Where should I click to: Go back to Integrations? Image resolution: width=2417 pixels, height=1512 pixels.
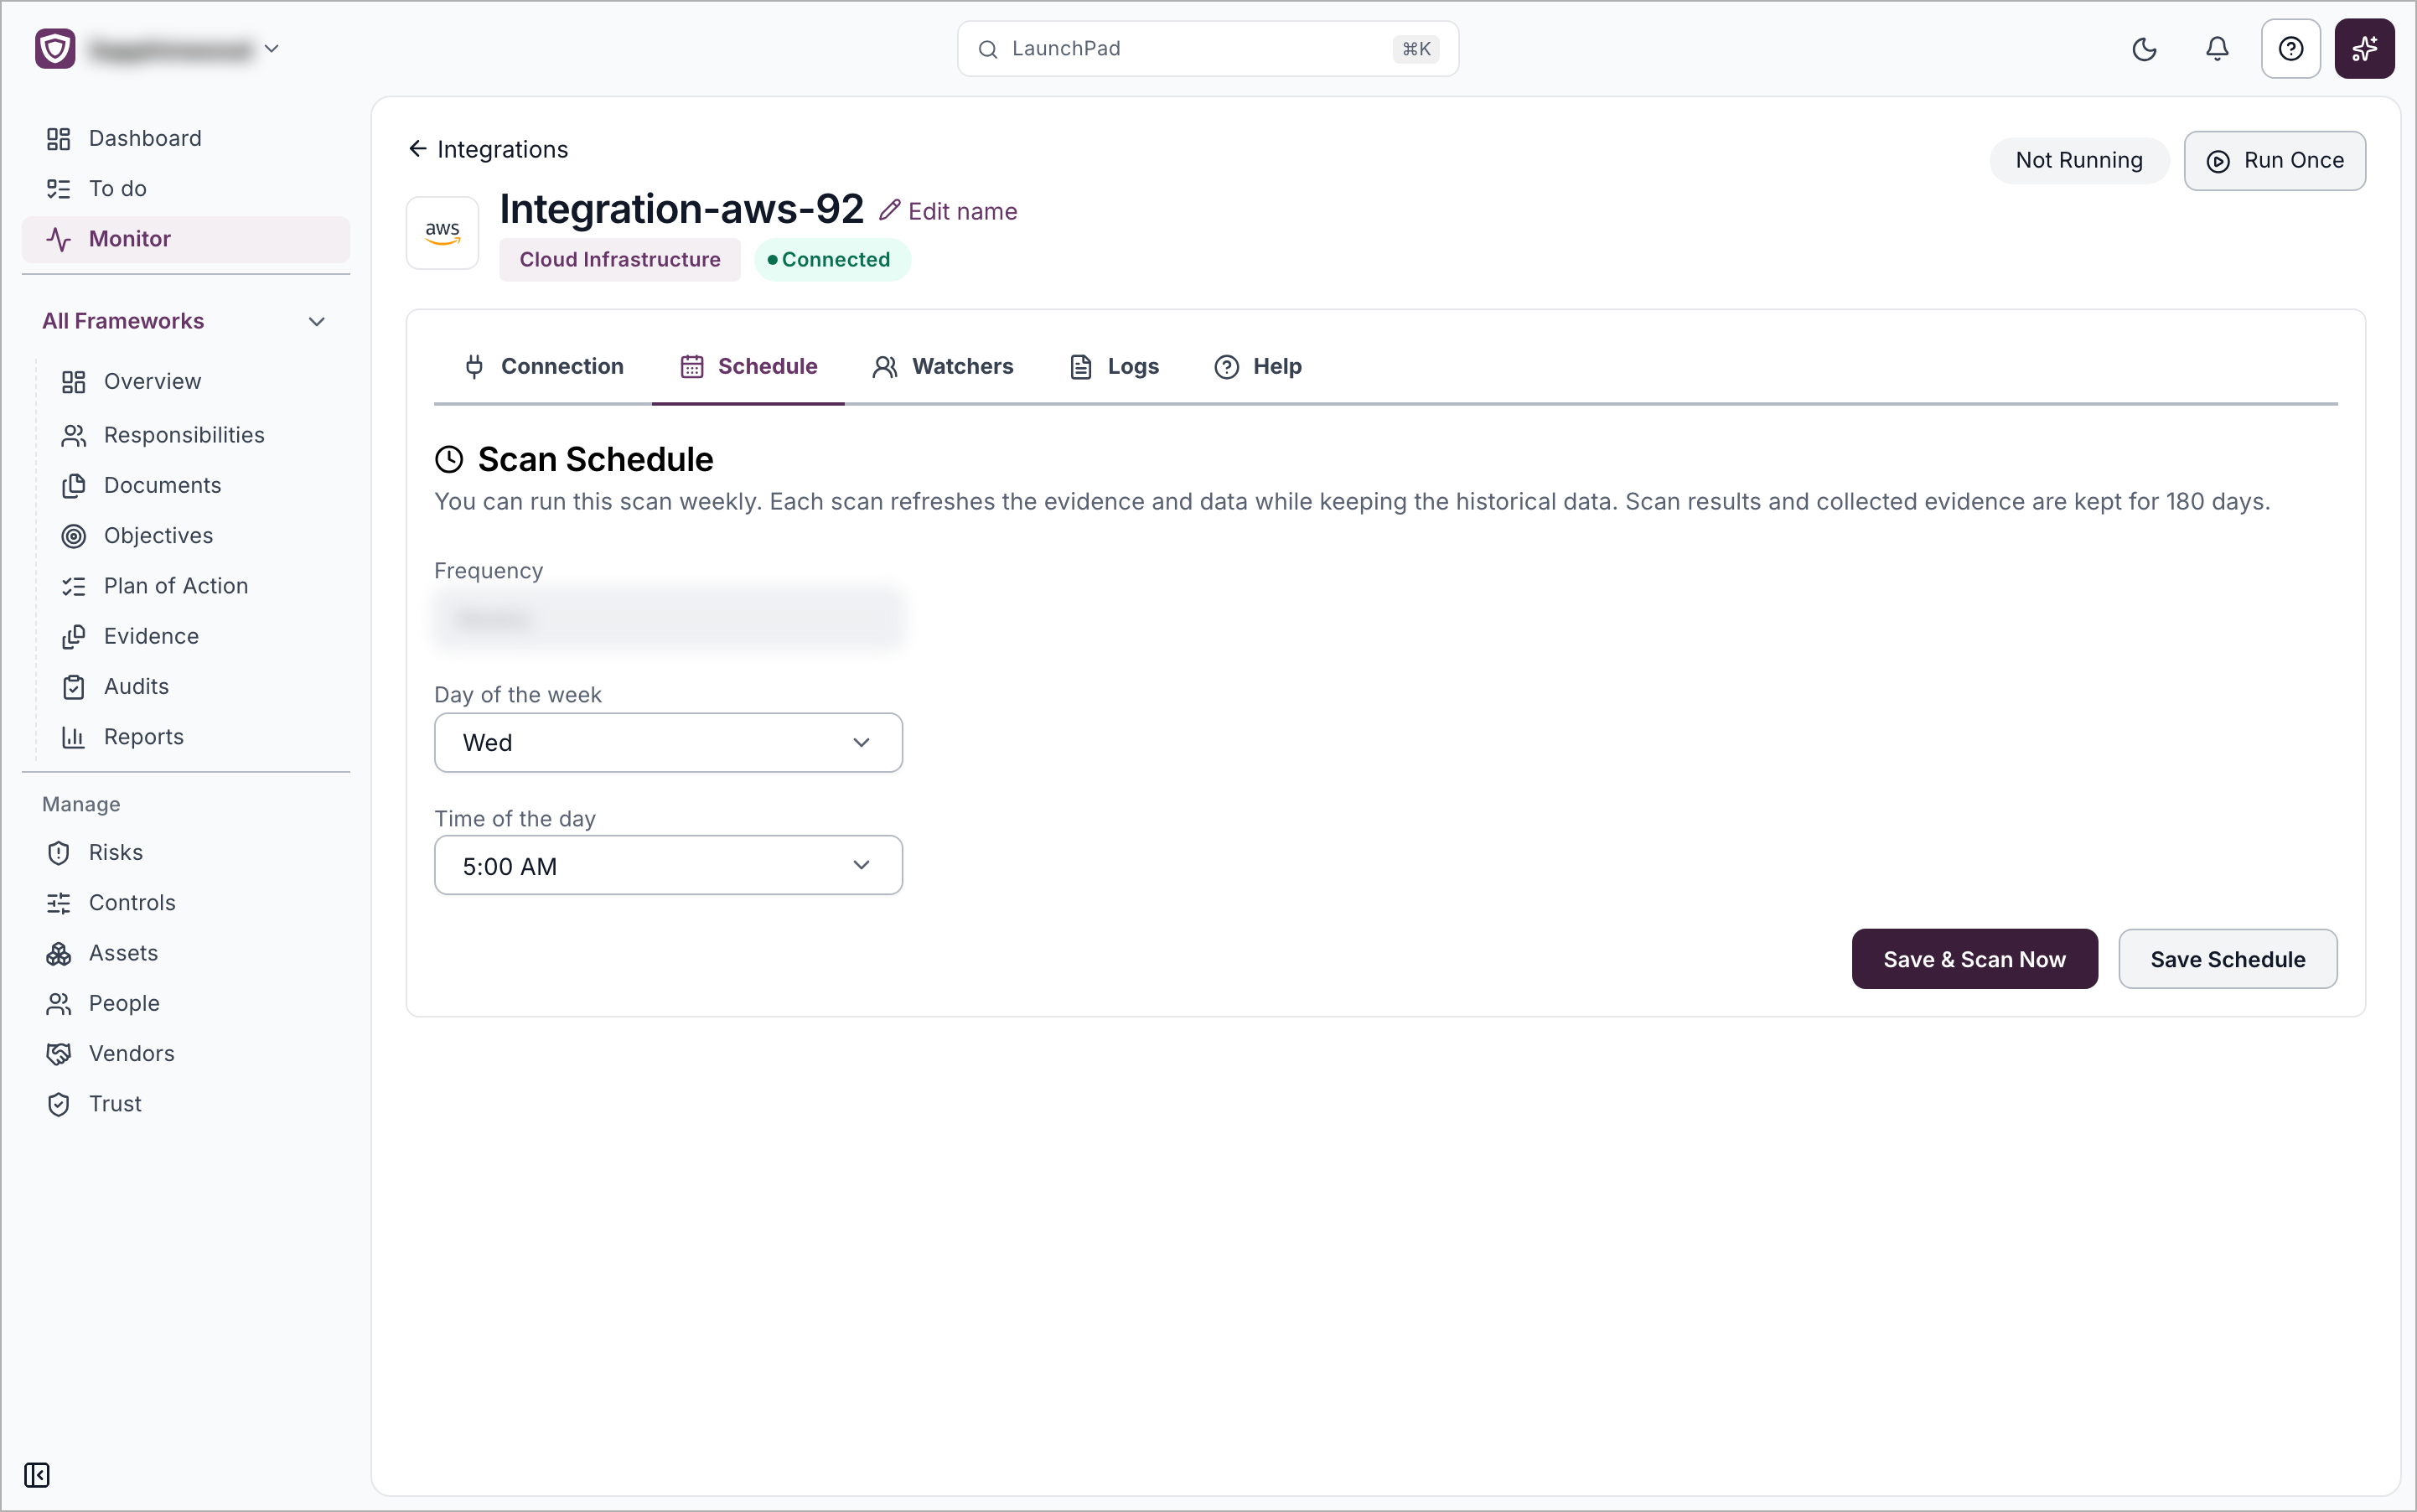point(488,149)
